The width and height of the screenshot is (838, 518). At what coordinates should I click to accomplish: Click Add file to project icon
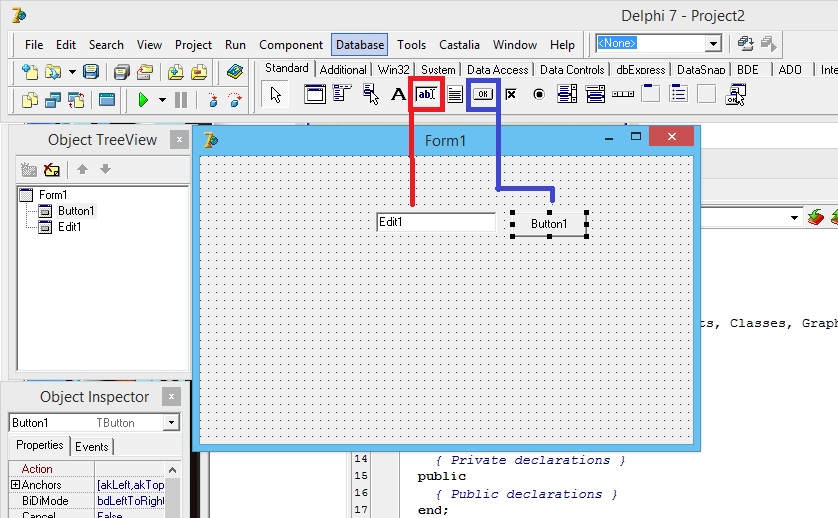[175, 72]
